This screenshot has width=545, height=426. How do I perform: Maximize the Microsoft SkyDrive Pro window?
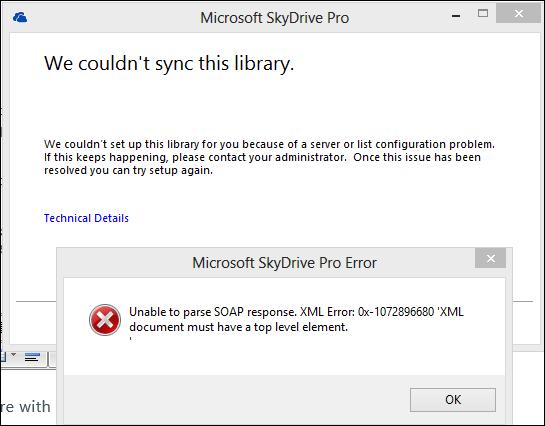pos(483,14)
